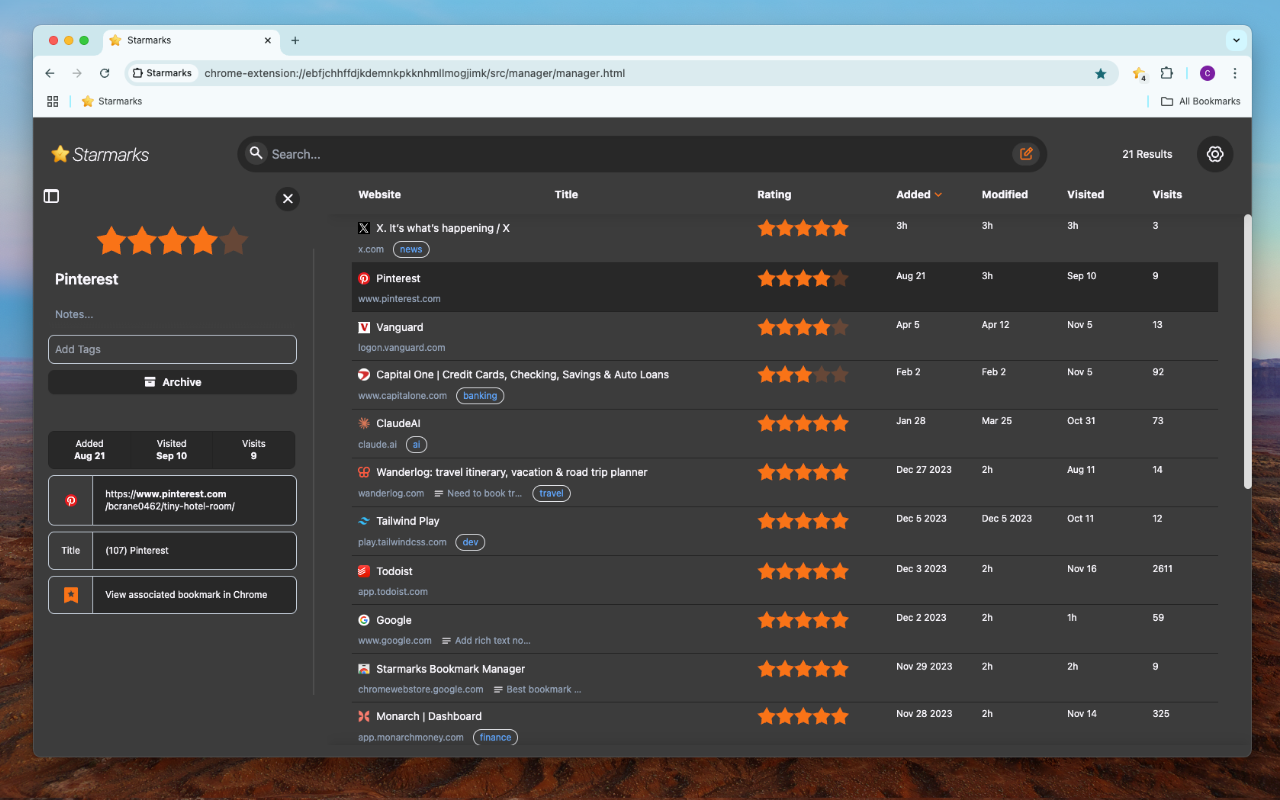Select the X. It's what's happening row

[787, 238]
